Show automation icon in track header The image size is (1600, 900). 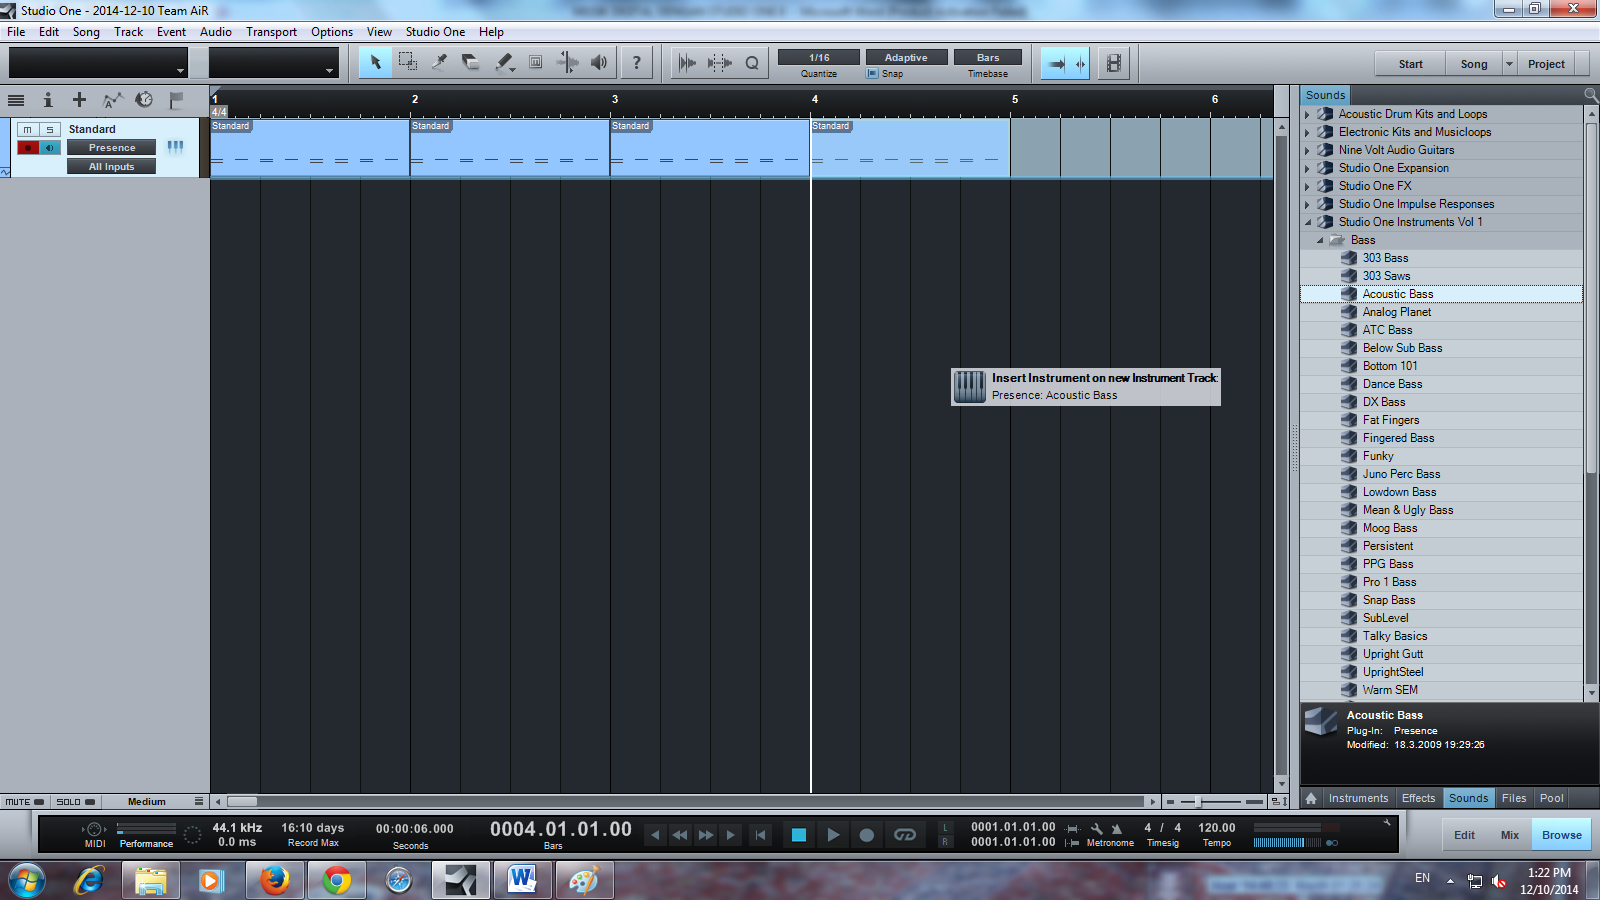(x=112, y=100)
